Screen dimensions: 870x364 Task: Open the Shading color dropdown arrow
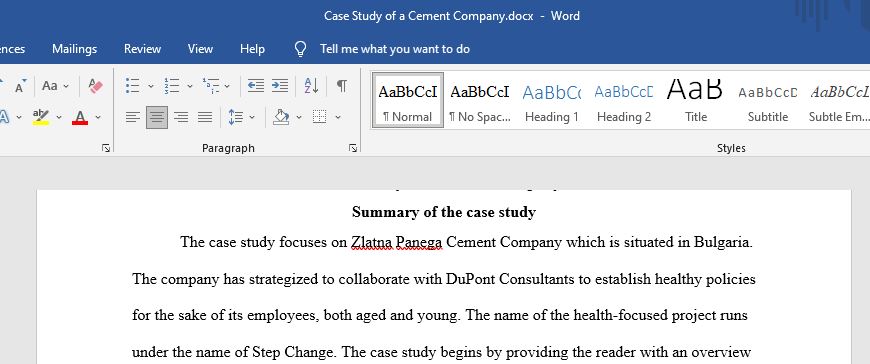pos(299,117)
